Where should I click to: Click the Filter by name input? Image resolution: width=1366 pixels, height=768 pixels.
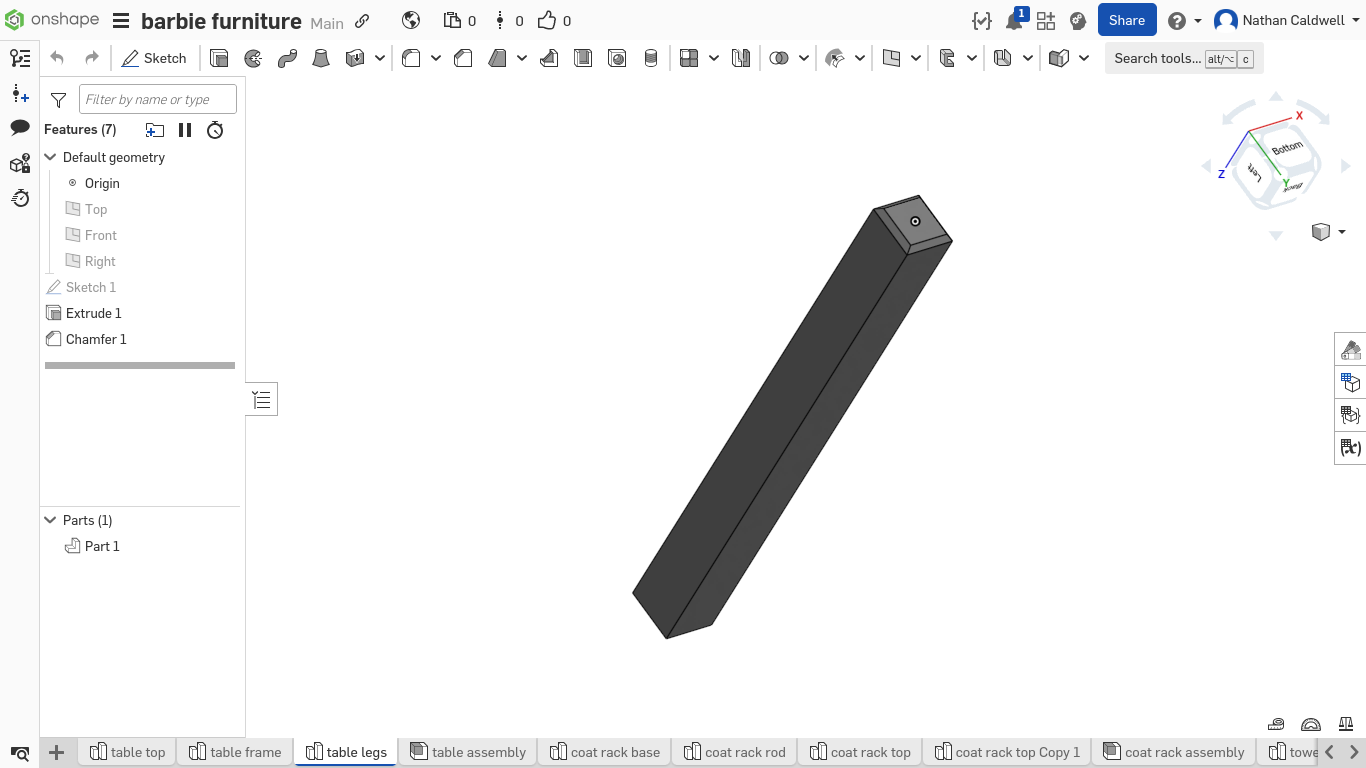click(x=158, y=99)
